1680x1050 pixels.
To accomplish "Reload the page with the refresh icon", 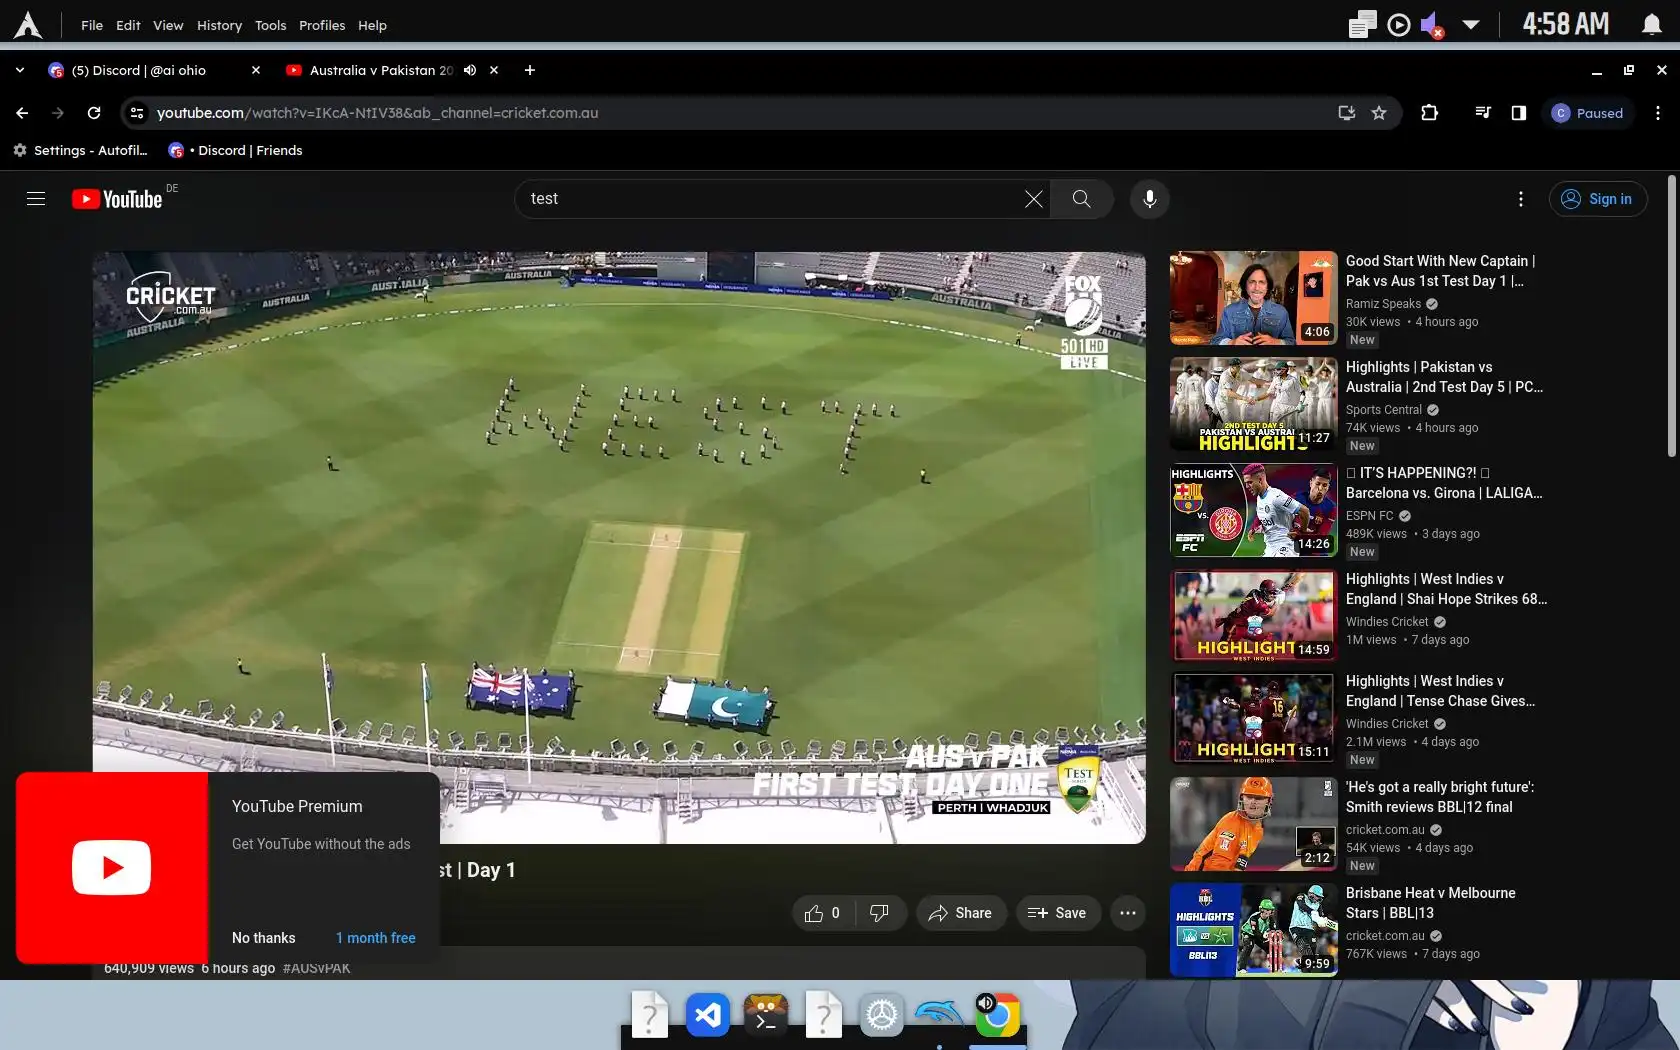I will pos(94,113).
